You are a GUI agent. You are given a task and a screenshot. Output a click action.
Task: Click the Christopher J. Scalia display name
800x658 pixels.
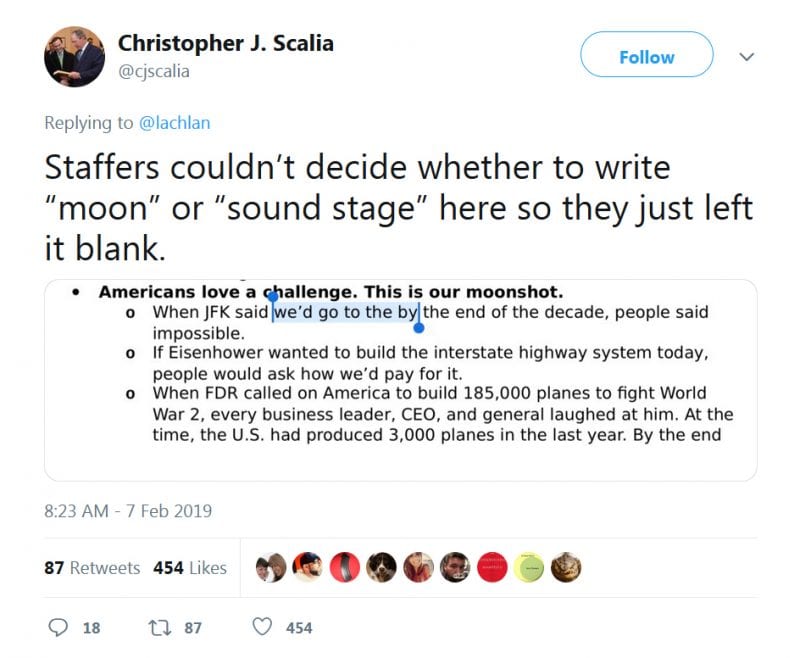pyautogui.click(x=225, y=43)
